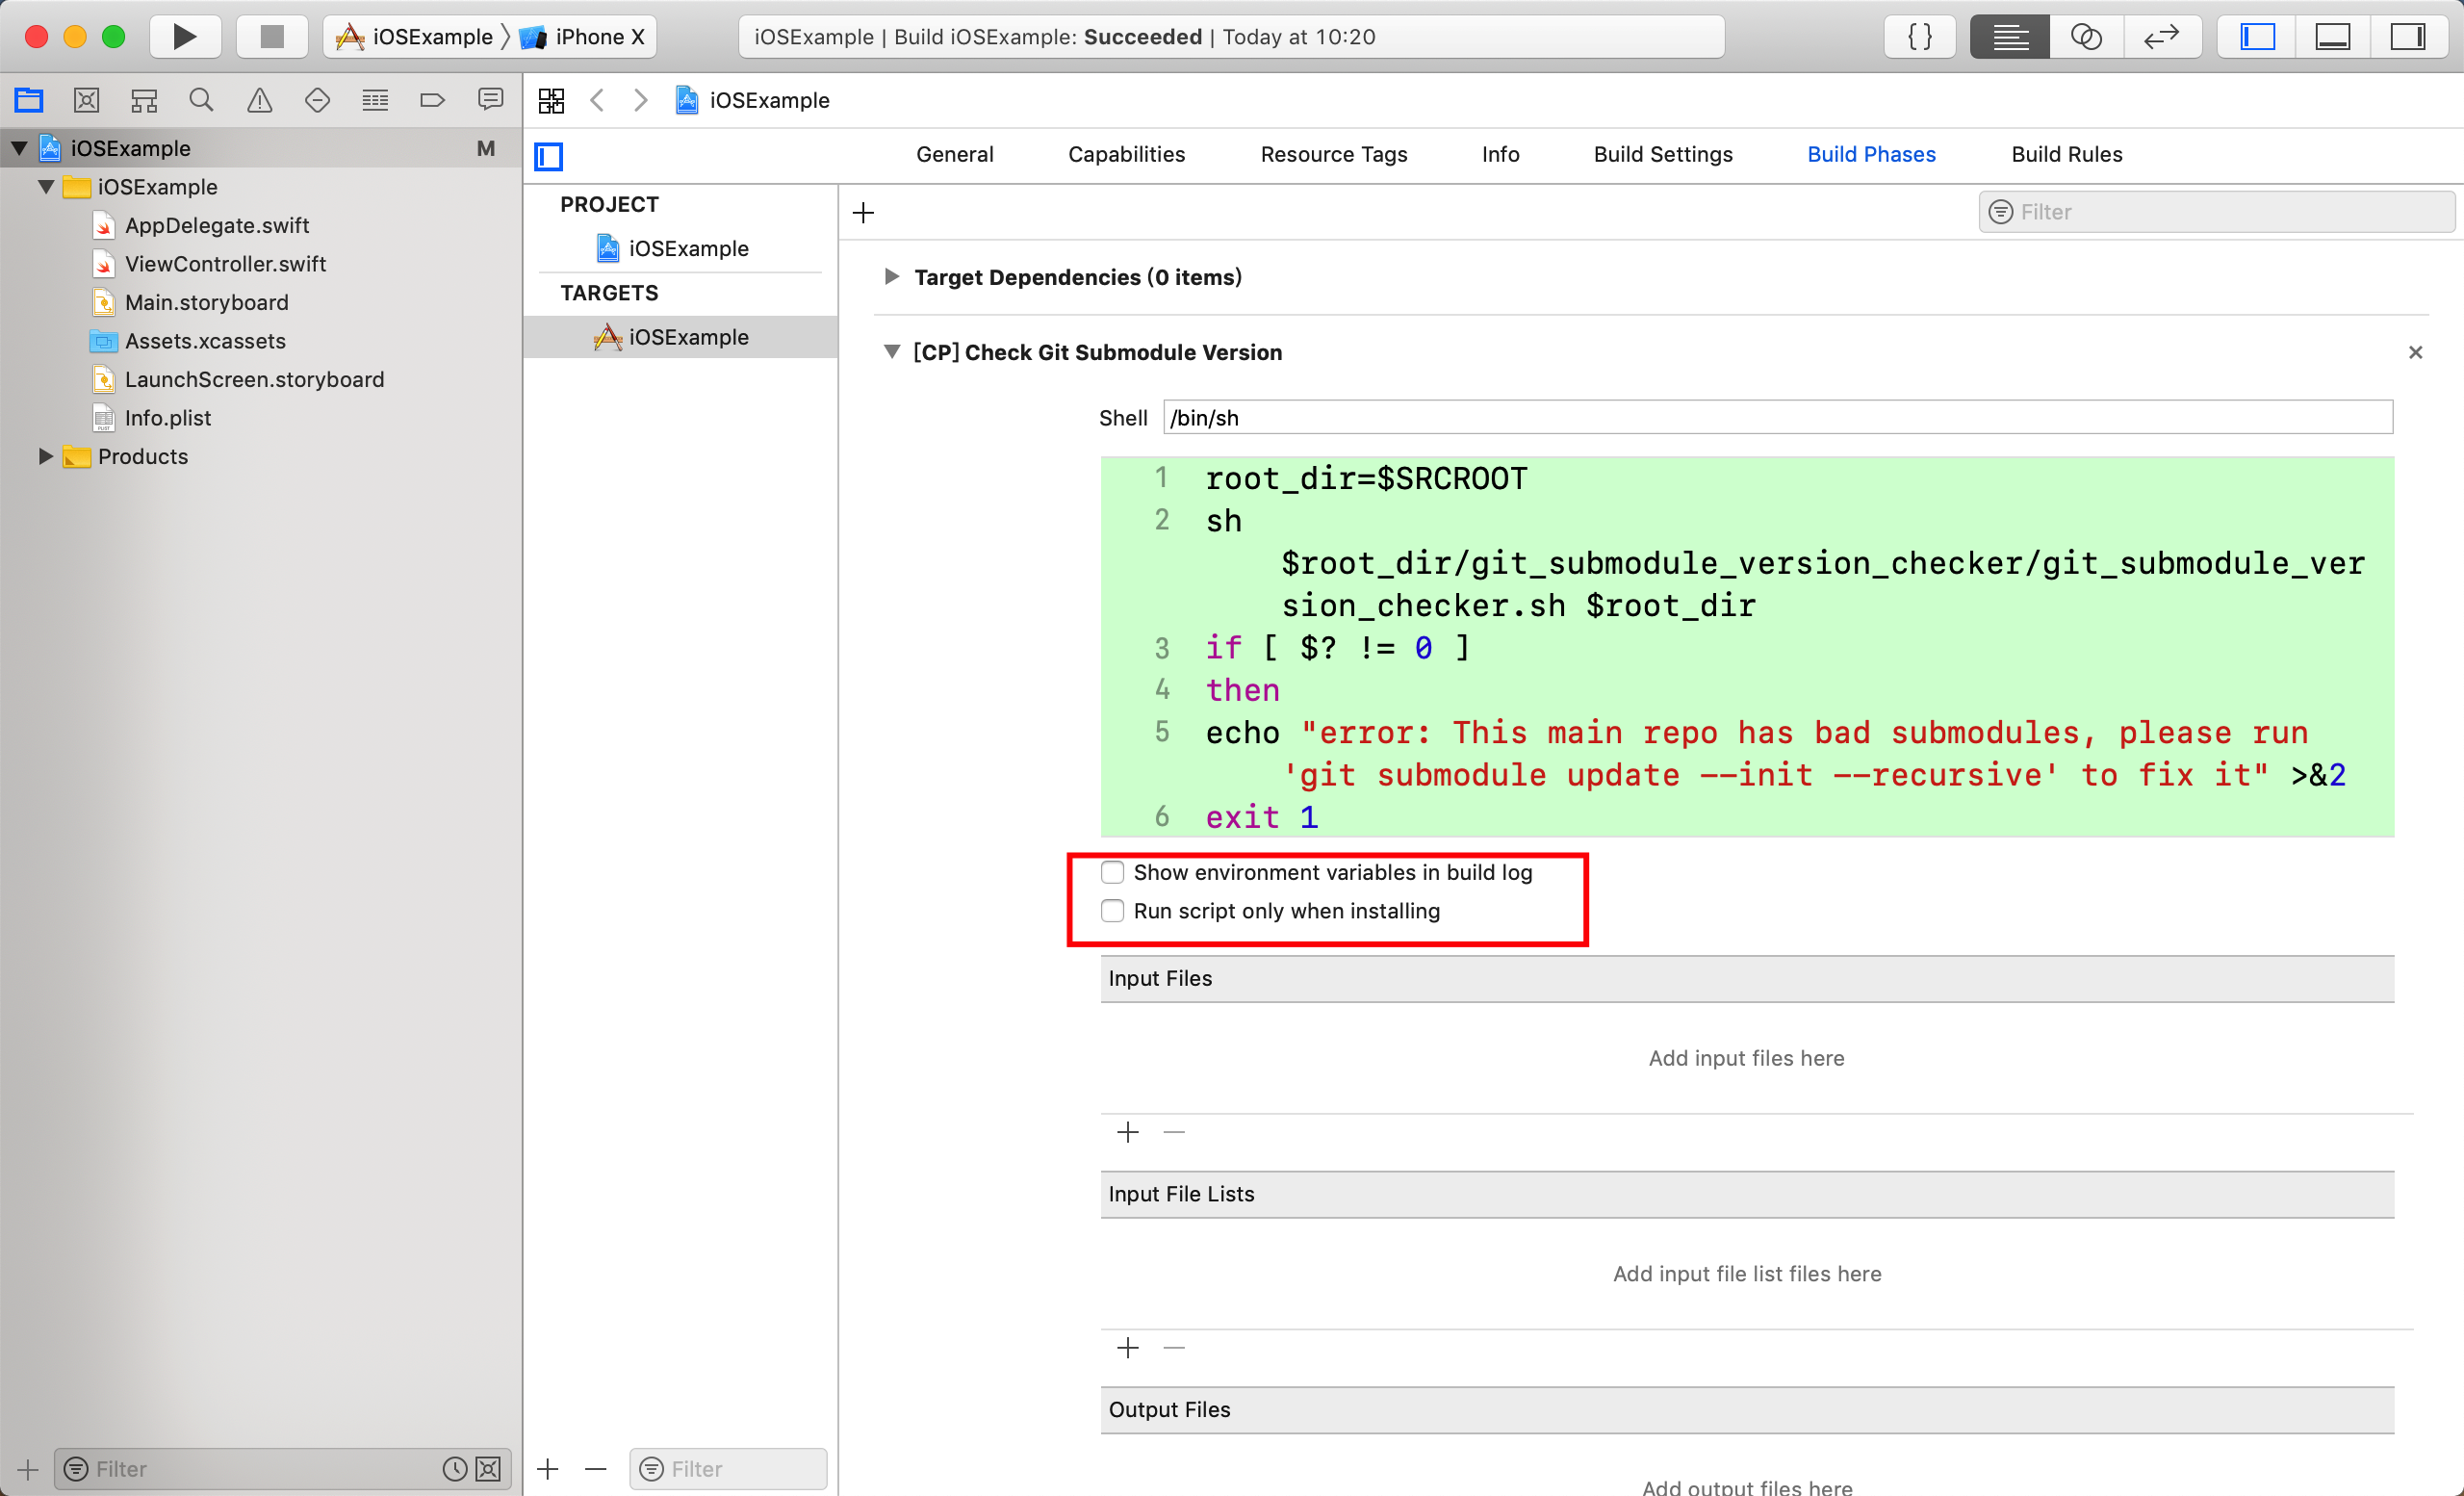Open the source control navigator icon
Image resolution: width=2464 pixels, height=1496 pixels.
(86, 100)
